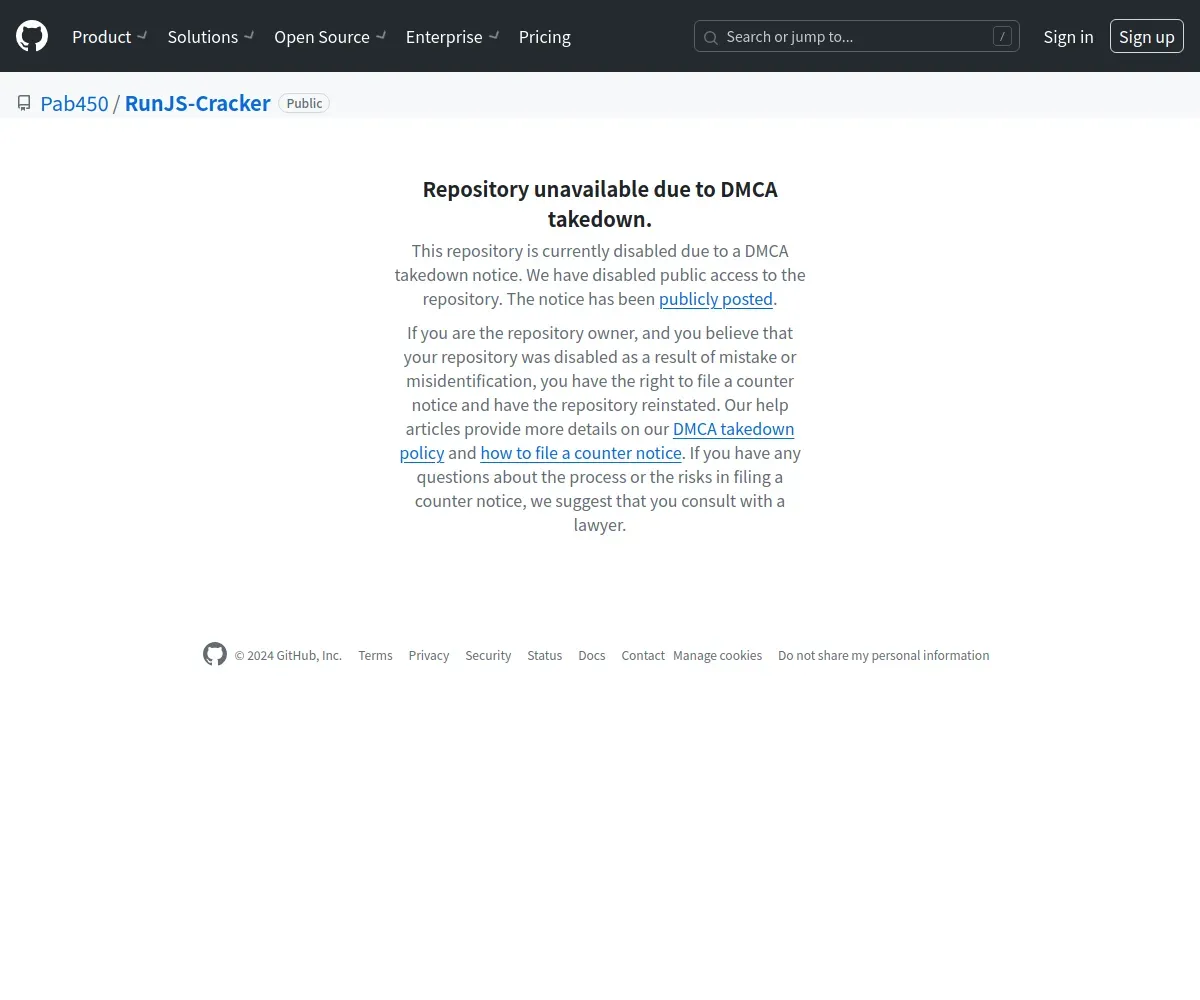
Task: Click the Sign up button
Action: tap(1147, 37)
